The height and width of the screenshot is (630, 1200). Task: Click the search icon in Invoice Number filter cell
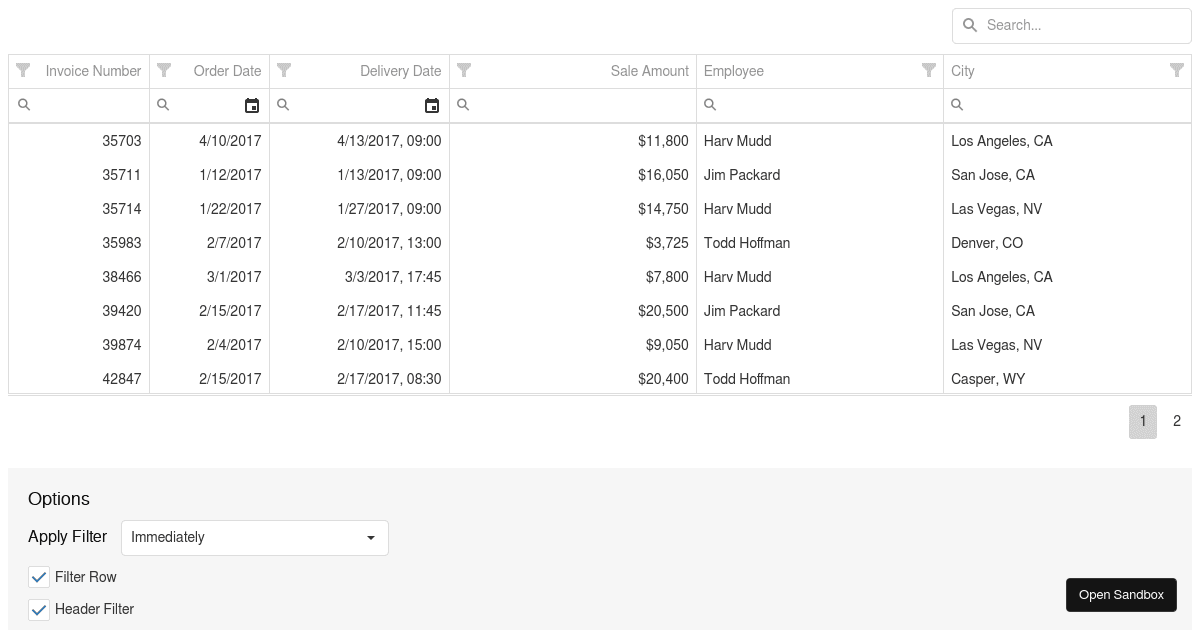tap(24, 104)
